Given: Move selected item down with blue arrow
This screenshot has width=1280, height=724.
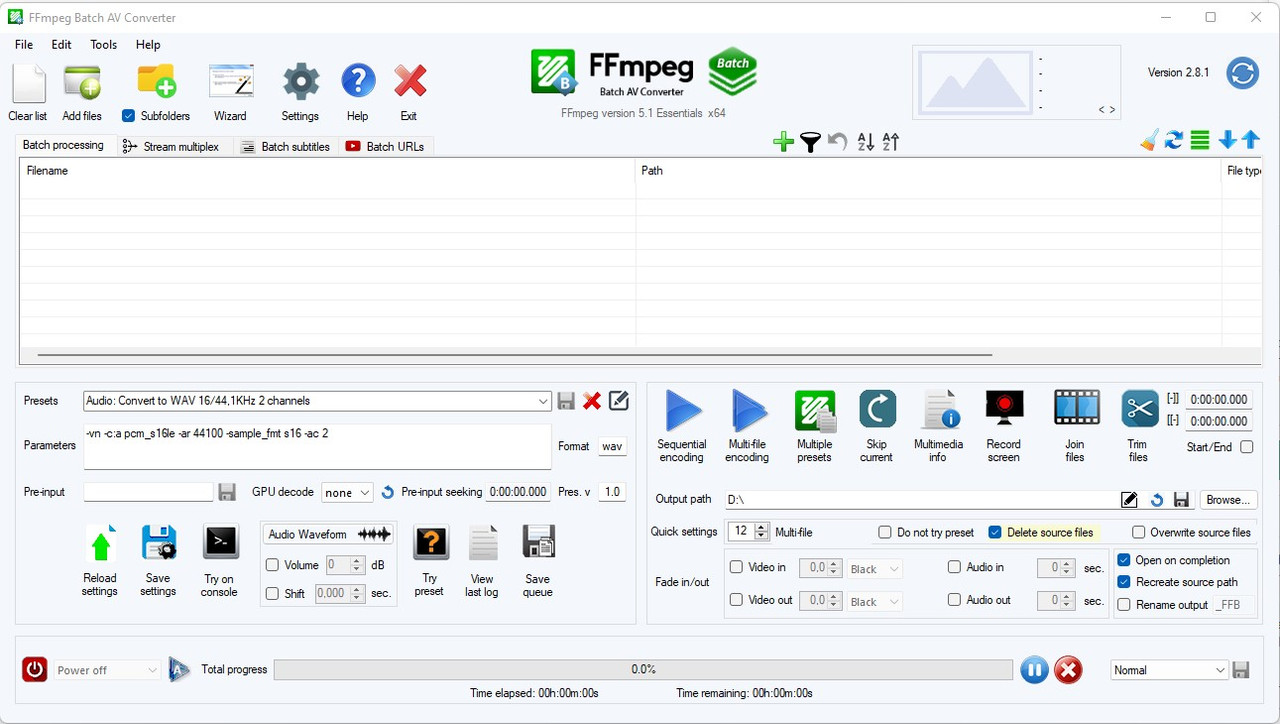Looking at the screenshot, I should click(x=1227, y=141).
